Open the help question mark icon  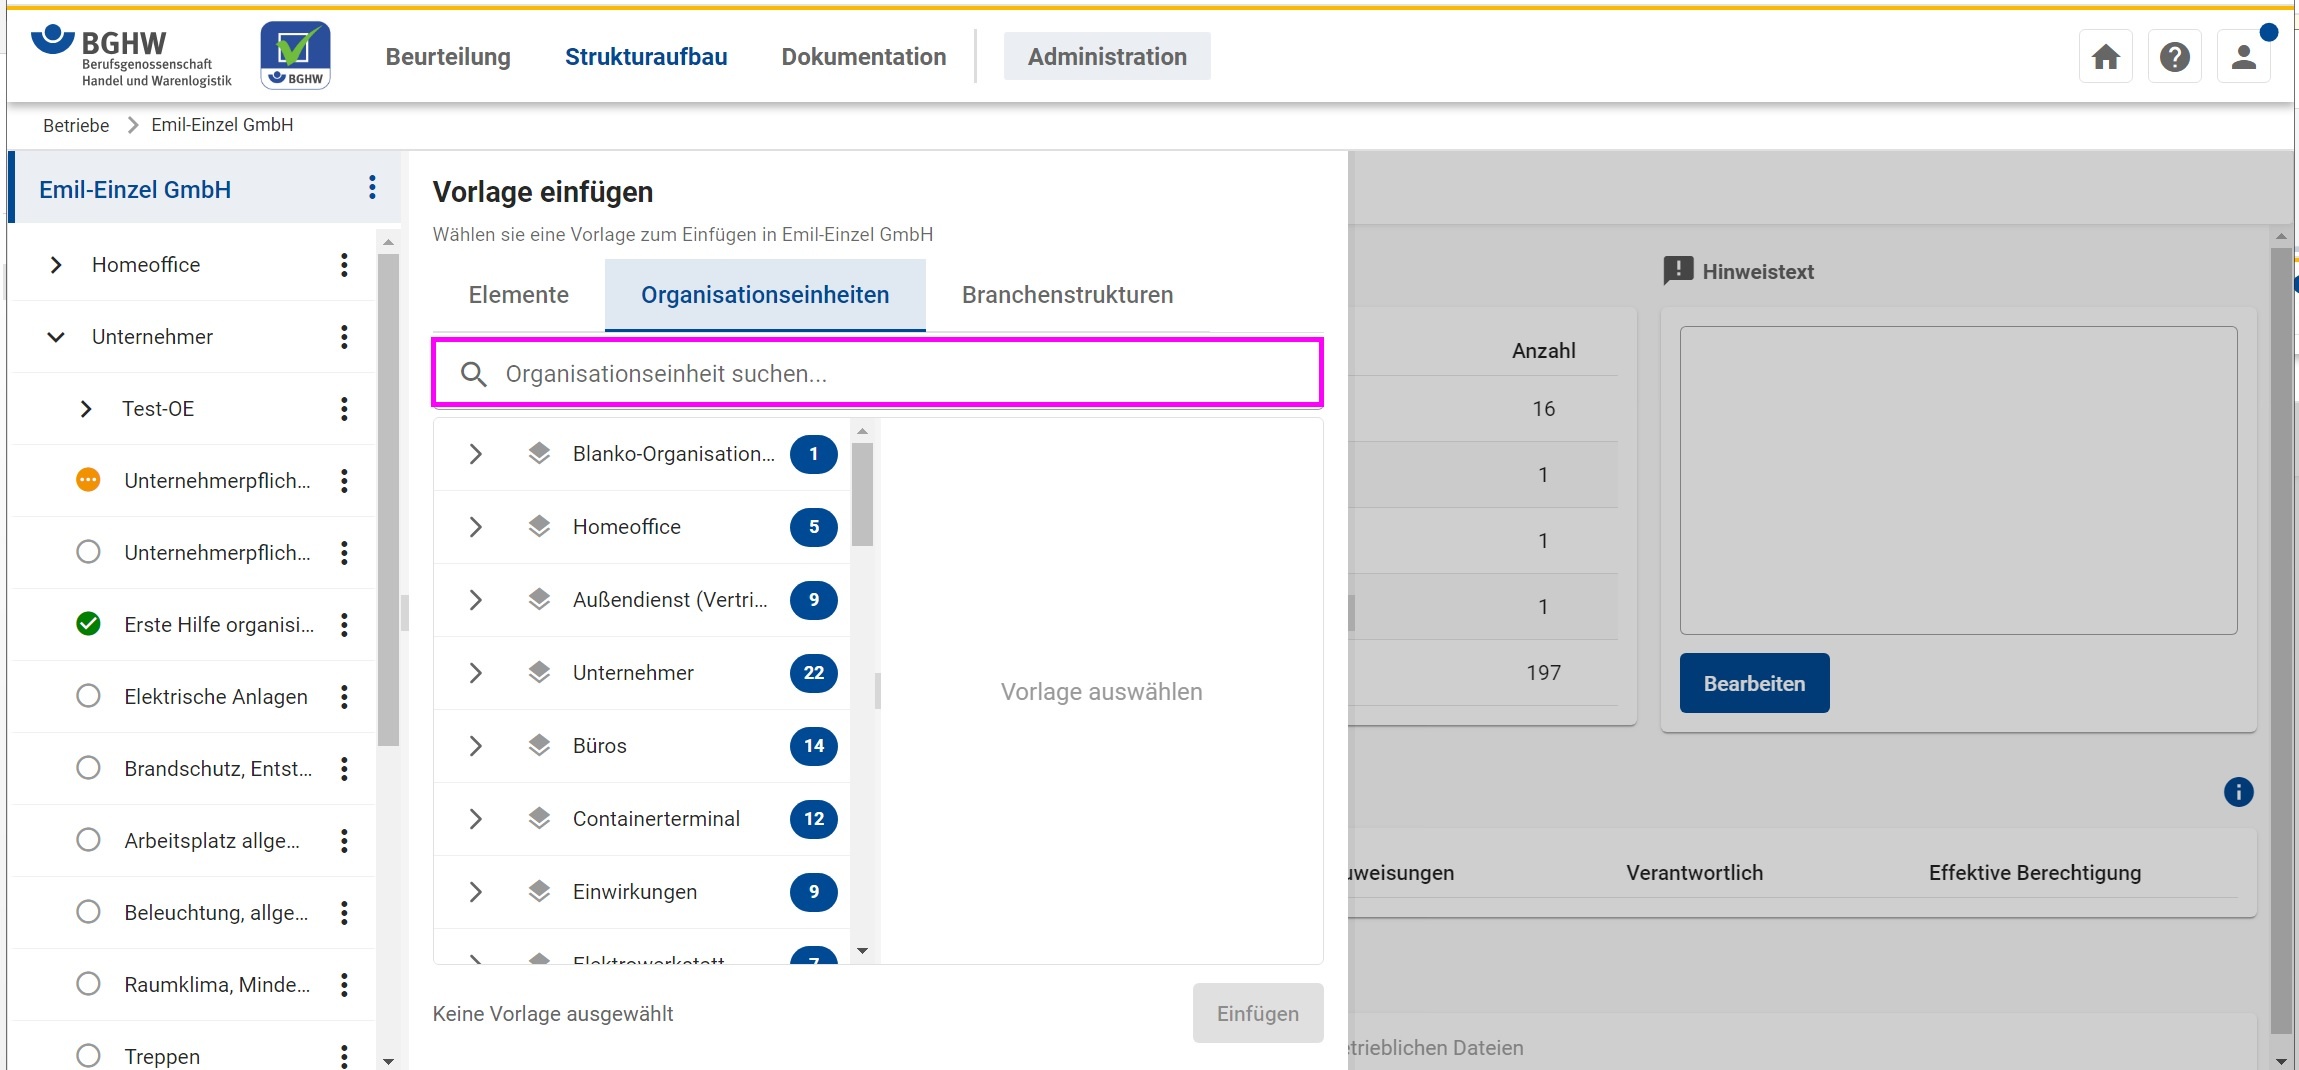click(2174, 57)
